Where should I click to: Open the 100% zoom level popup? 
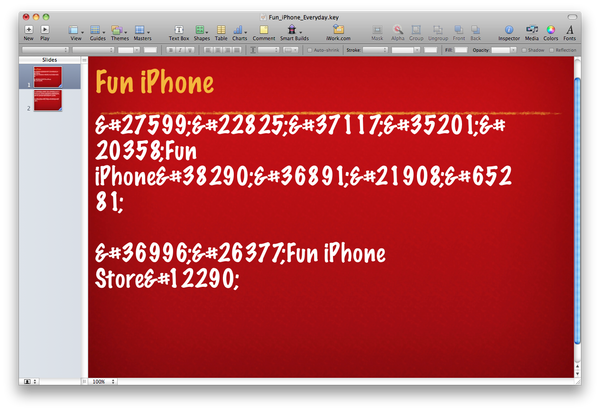coord(102,382)
